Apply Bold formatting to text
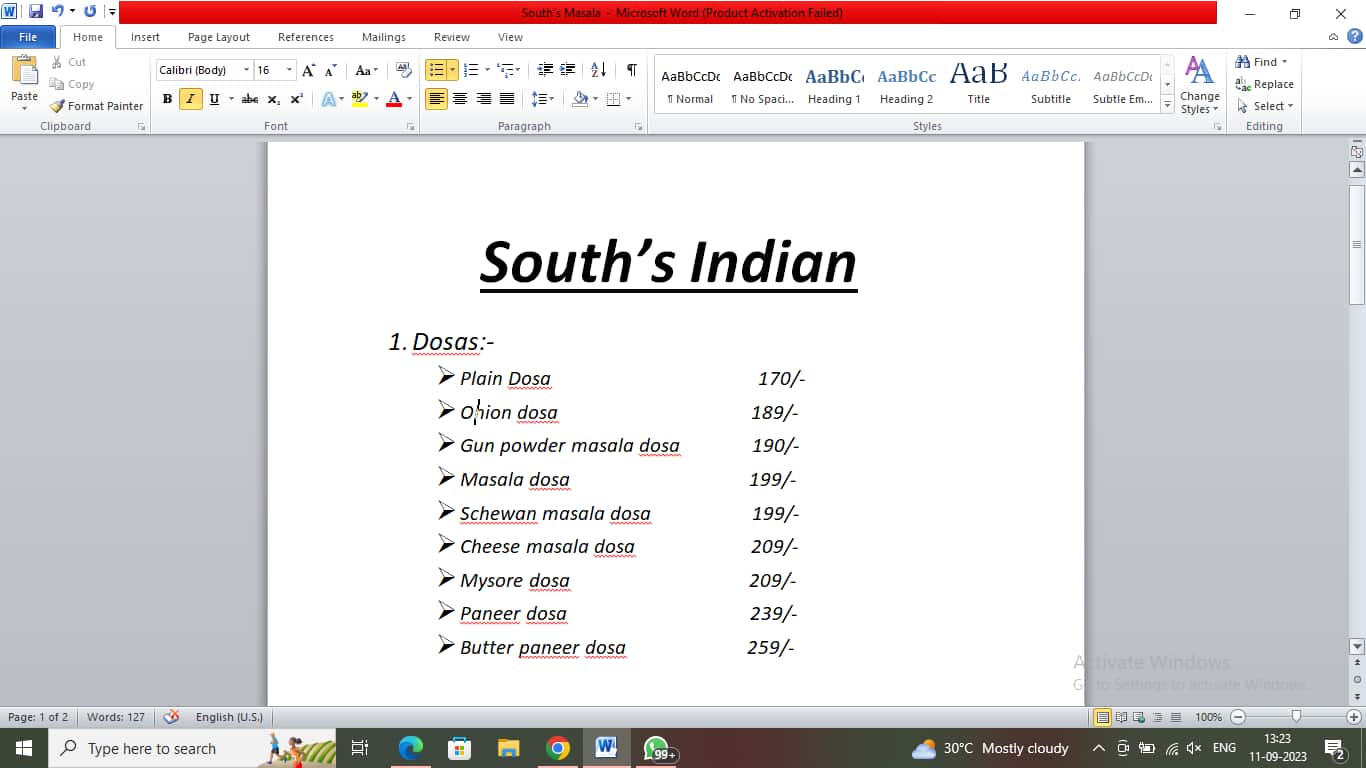 [x=167, y=99]
